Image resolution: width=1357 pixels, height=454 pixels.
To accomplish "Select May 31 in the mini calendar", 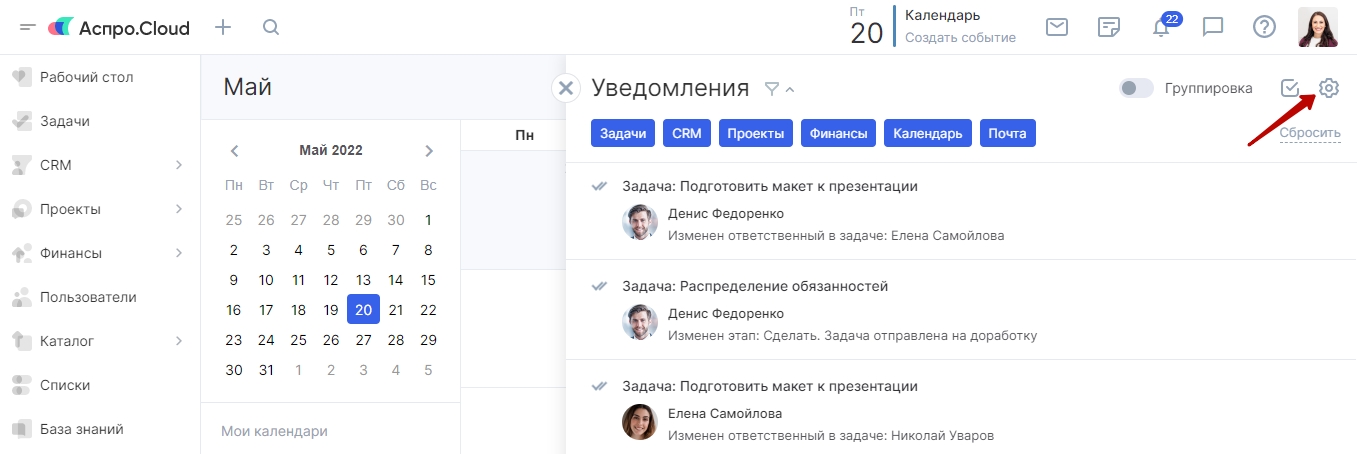I will coord(266,370).
